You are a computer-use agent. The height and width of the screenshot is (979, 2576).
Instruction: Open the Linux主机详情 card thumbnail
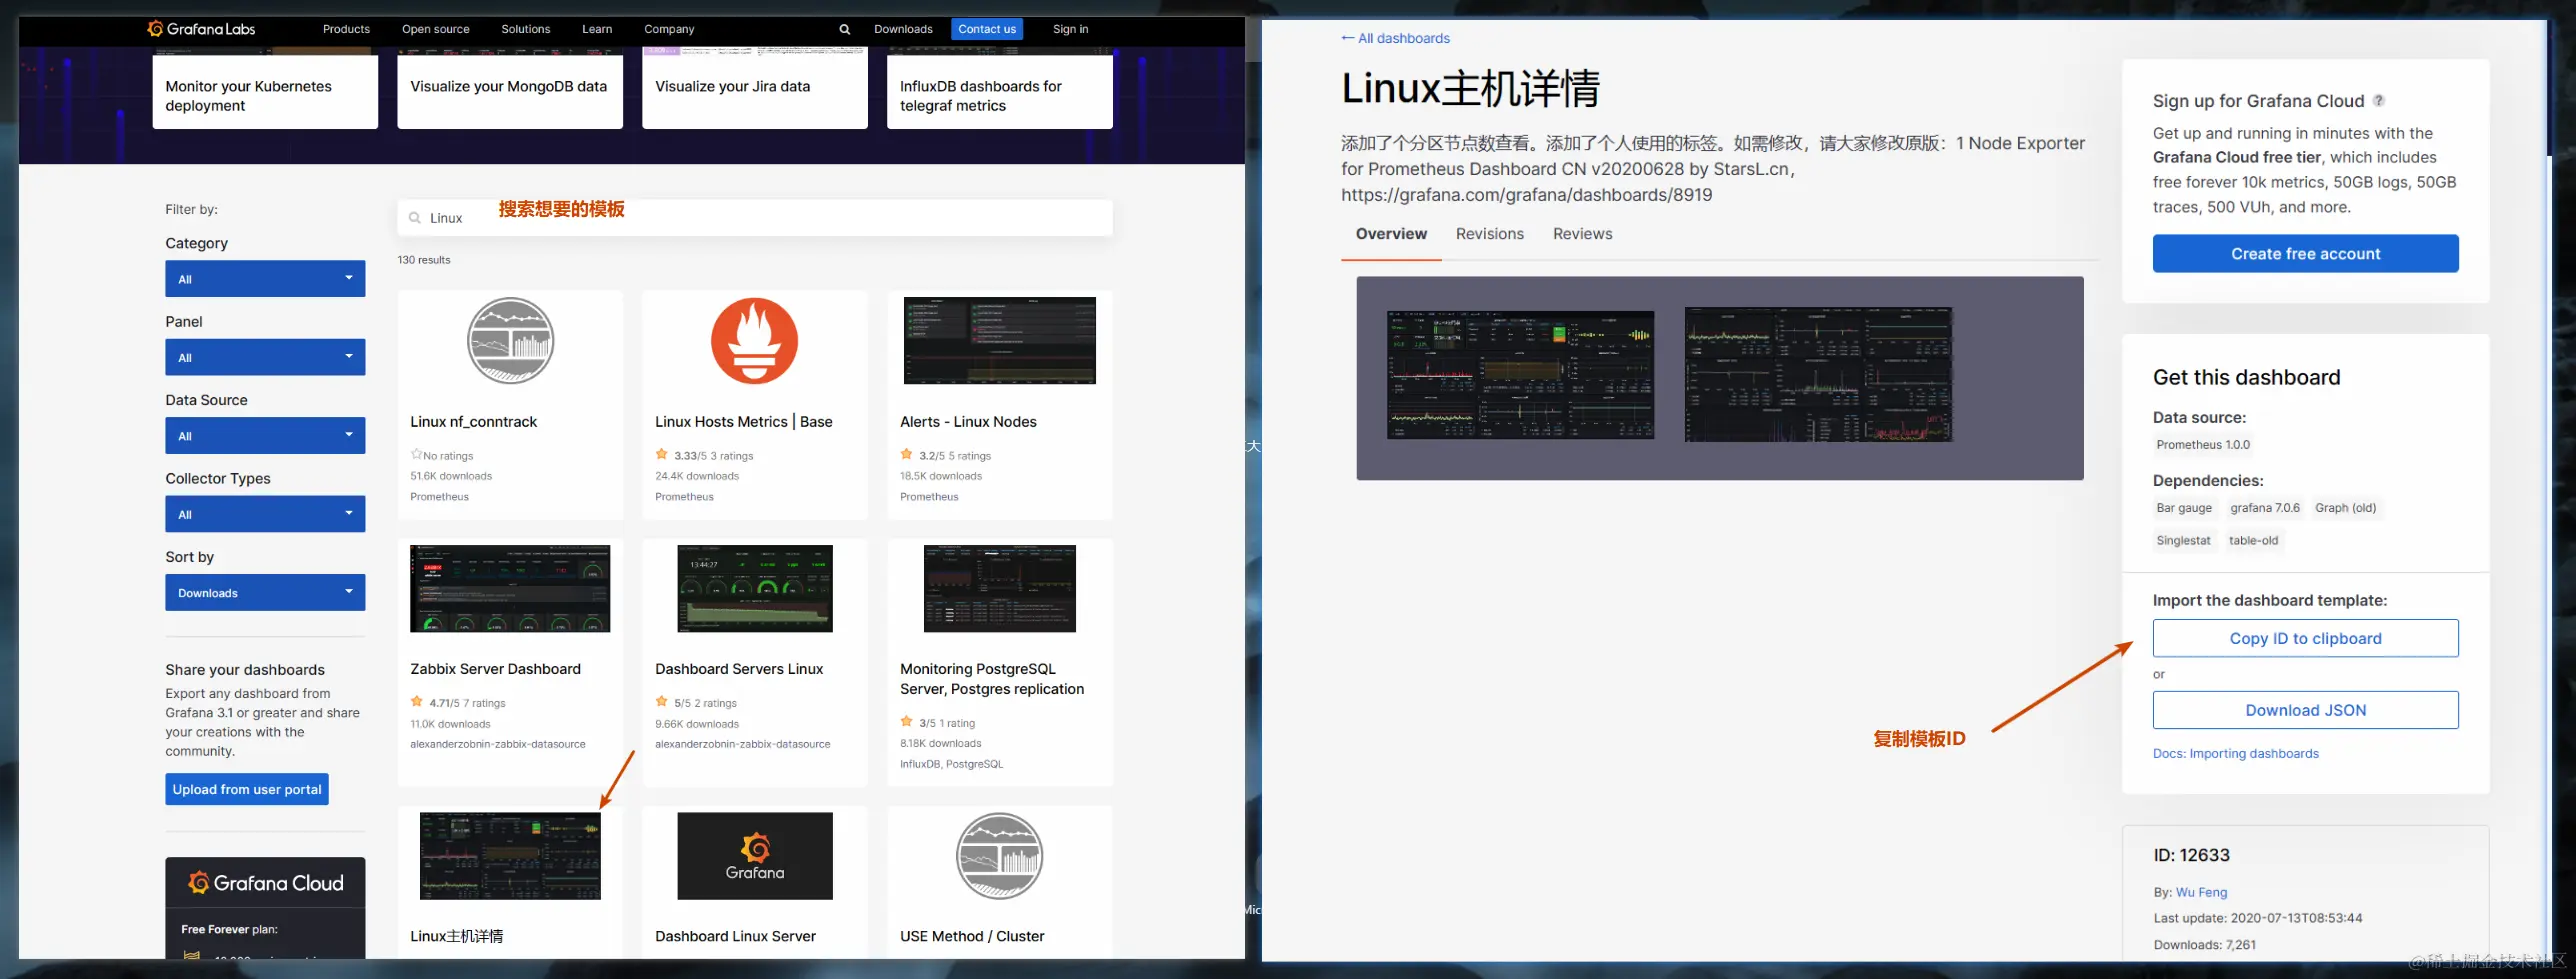(510, 856)
